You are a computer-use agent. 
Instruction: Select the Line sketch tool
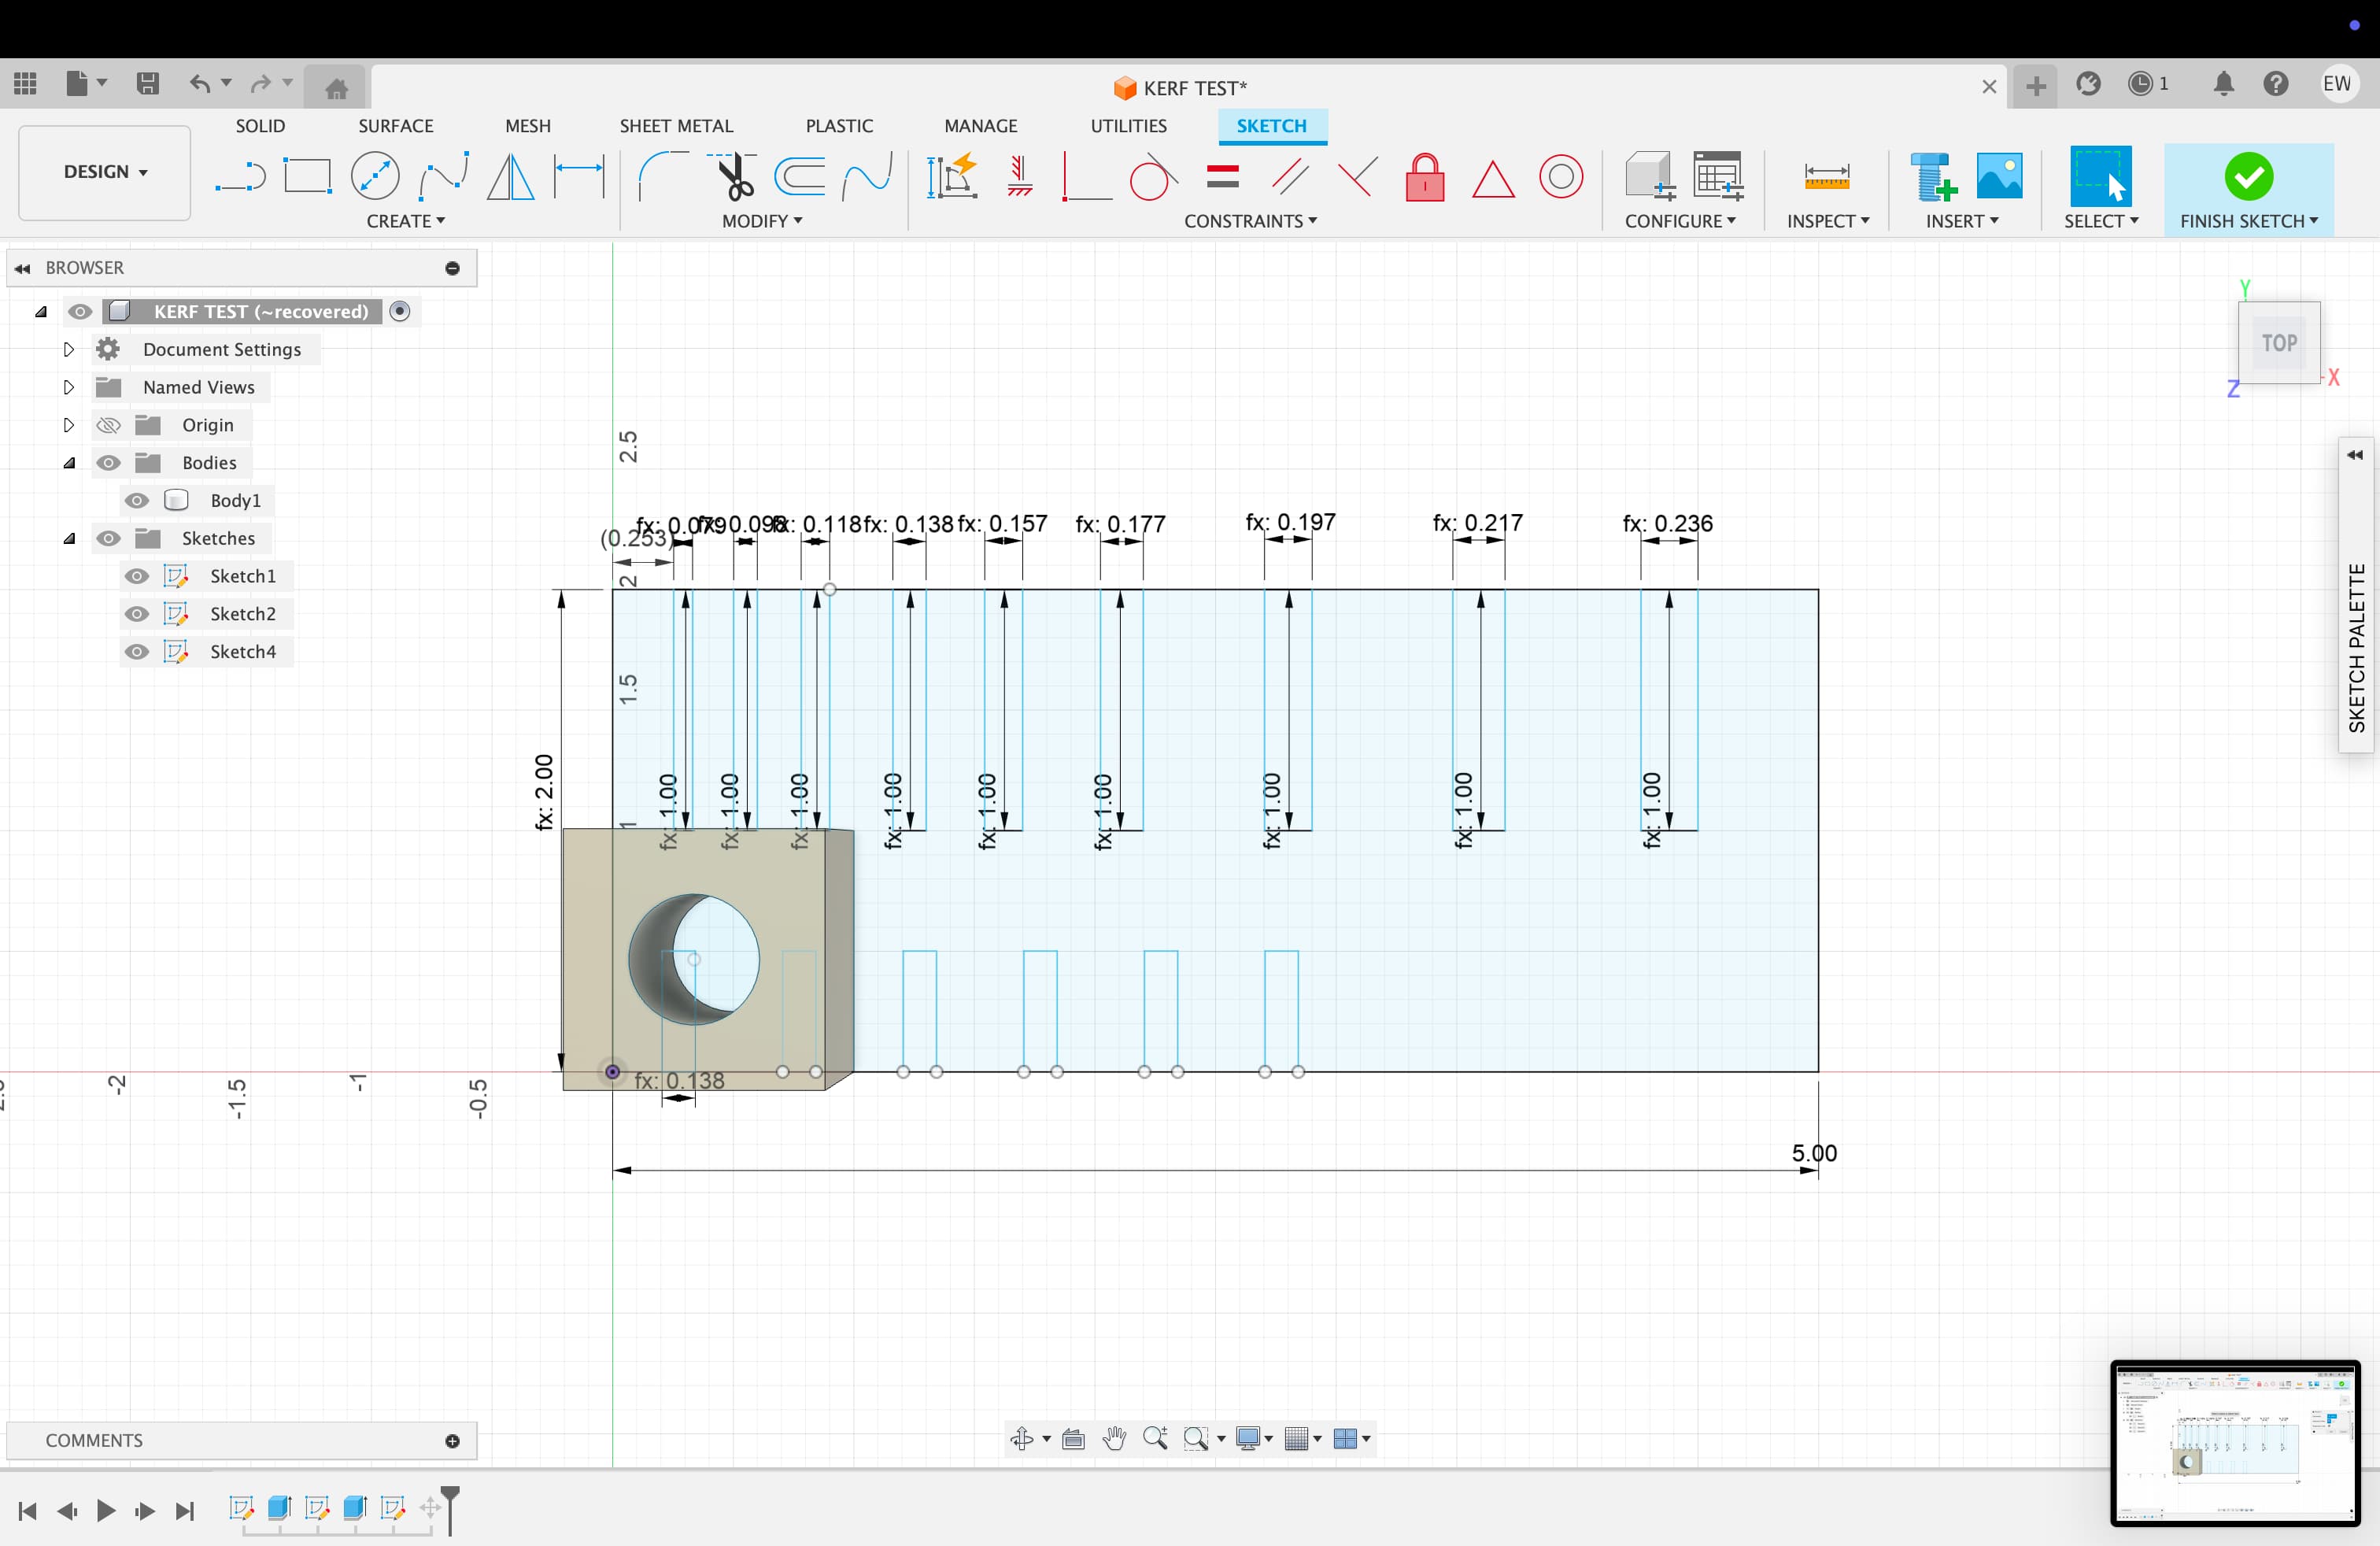[x=240, y=177]
